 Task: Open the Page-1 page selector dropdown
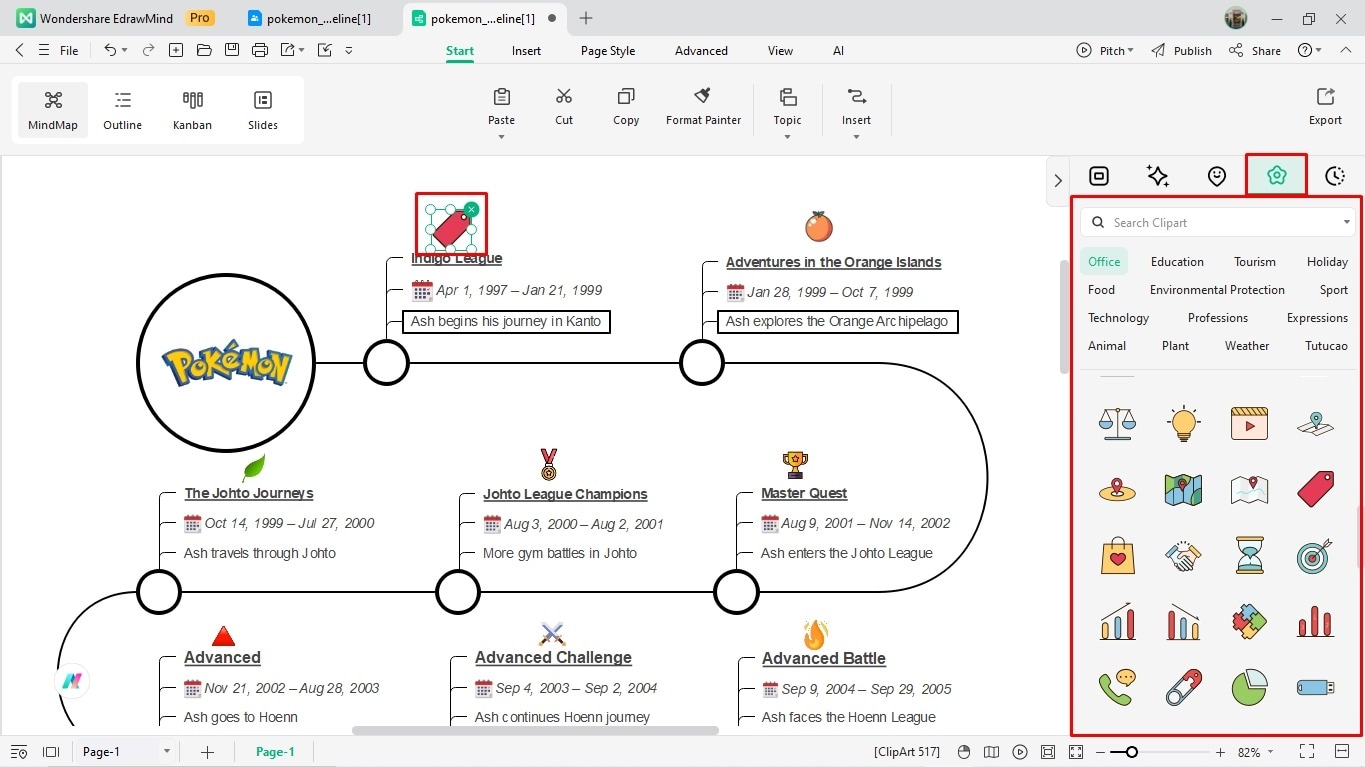(x=166, y=752)
